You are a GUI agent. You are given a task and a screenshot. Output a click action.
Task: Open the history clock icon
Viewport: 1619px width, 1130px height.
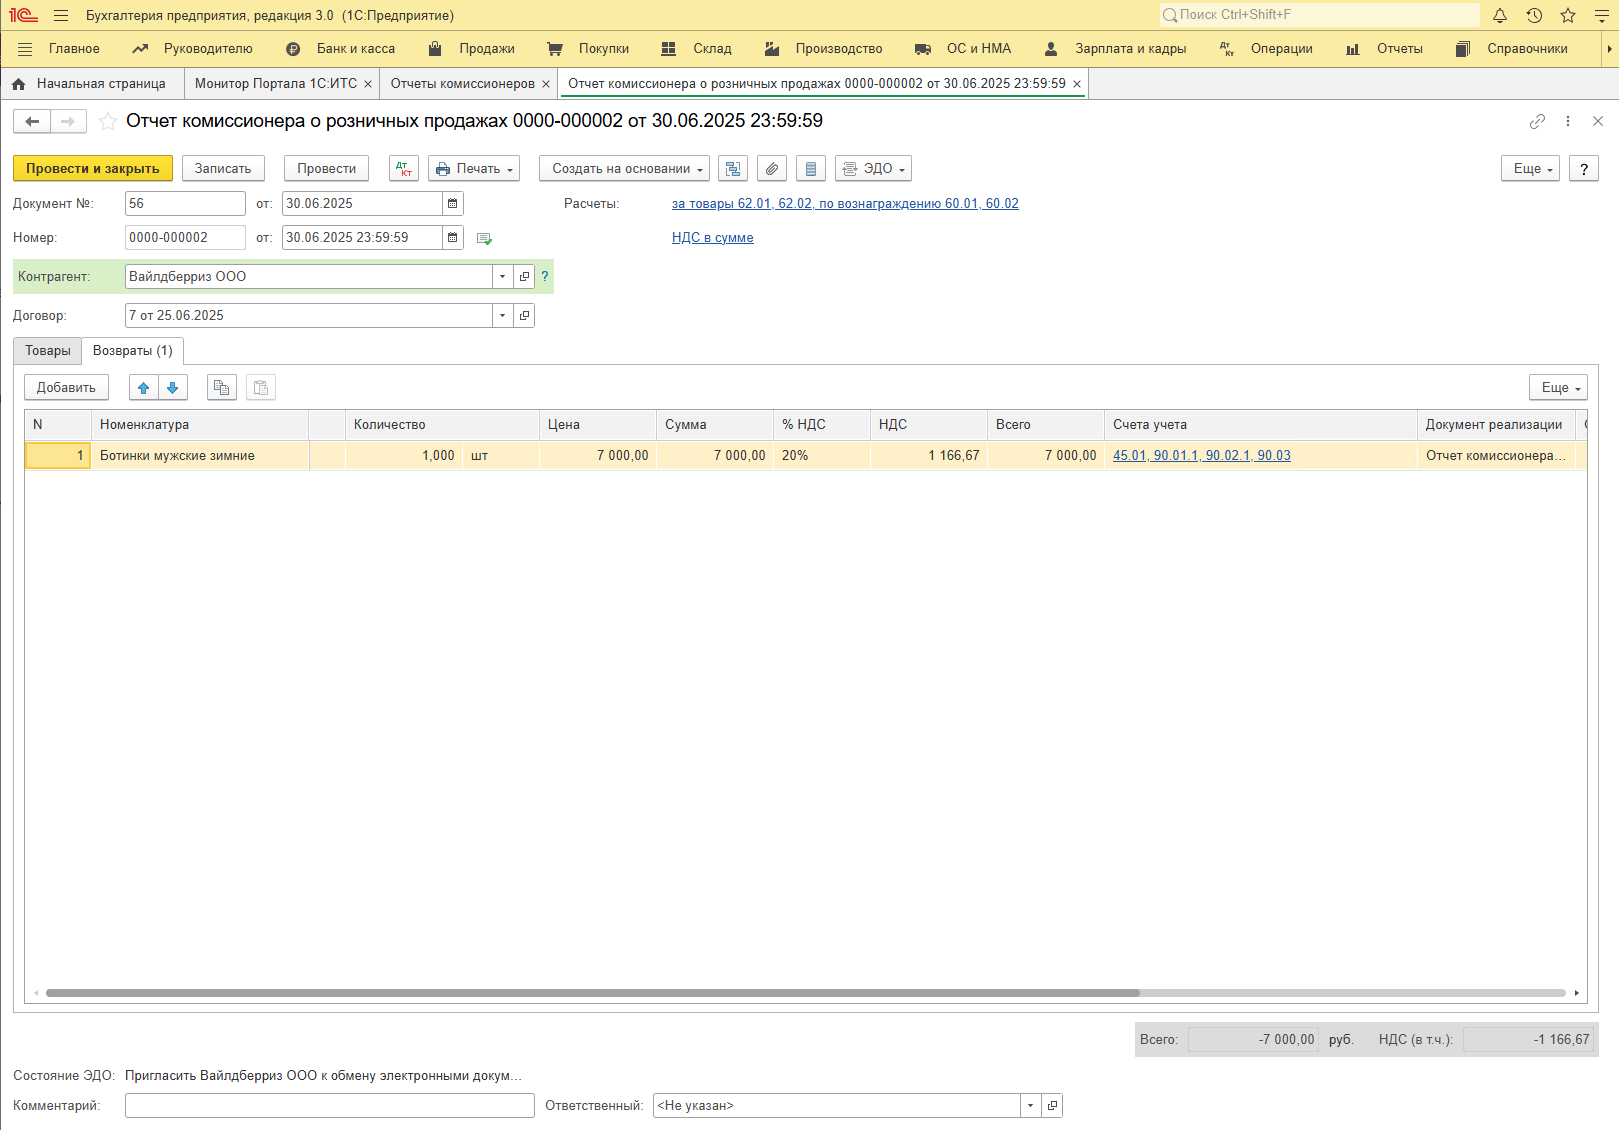[x=1534, y=15]
